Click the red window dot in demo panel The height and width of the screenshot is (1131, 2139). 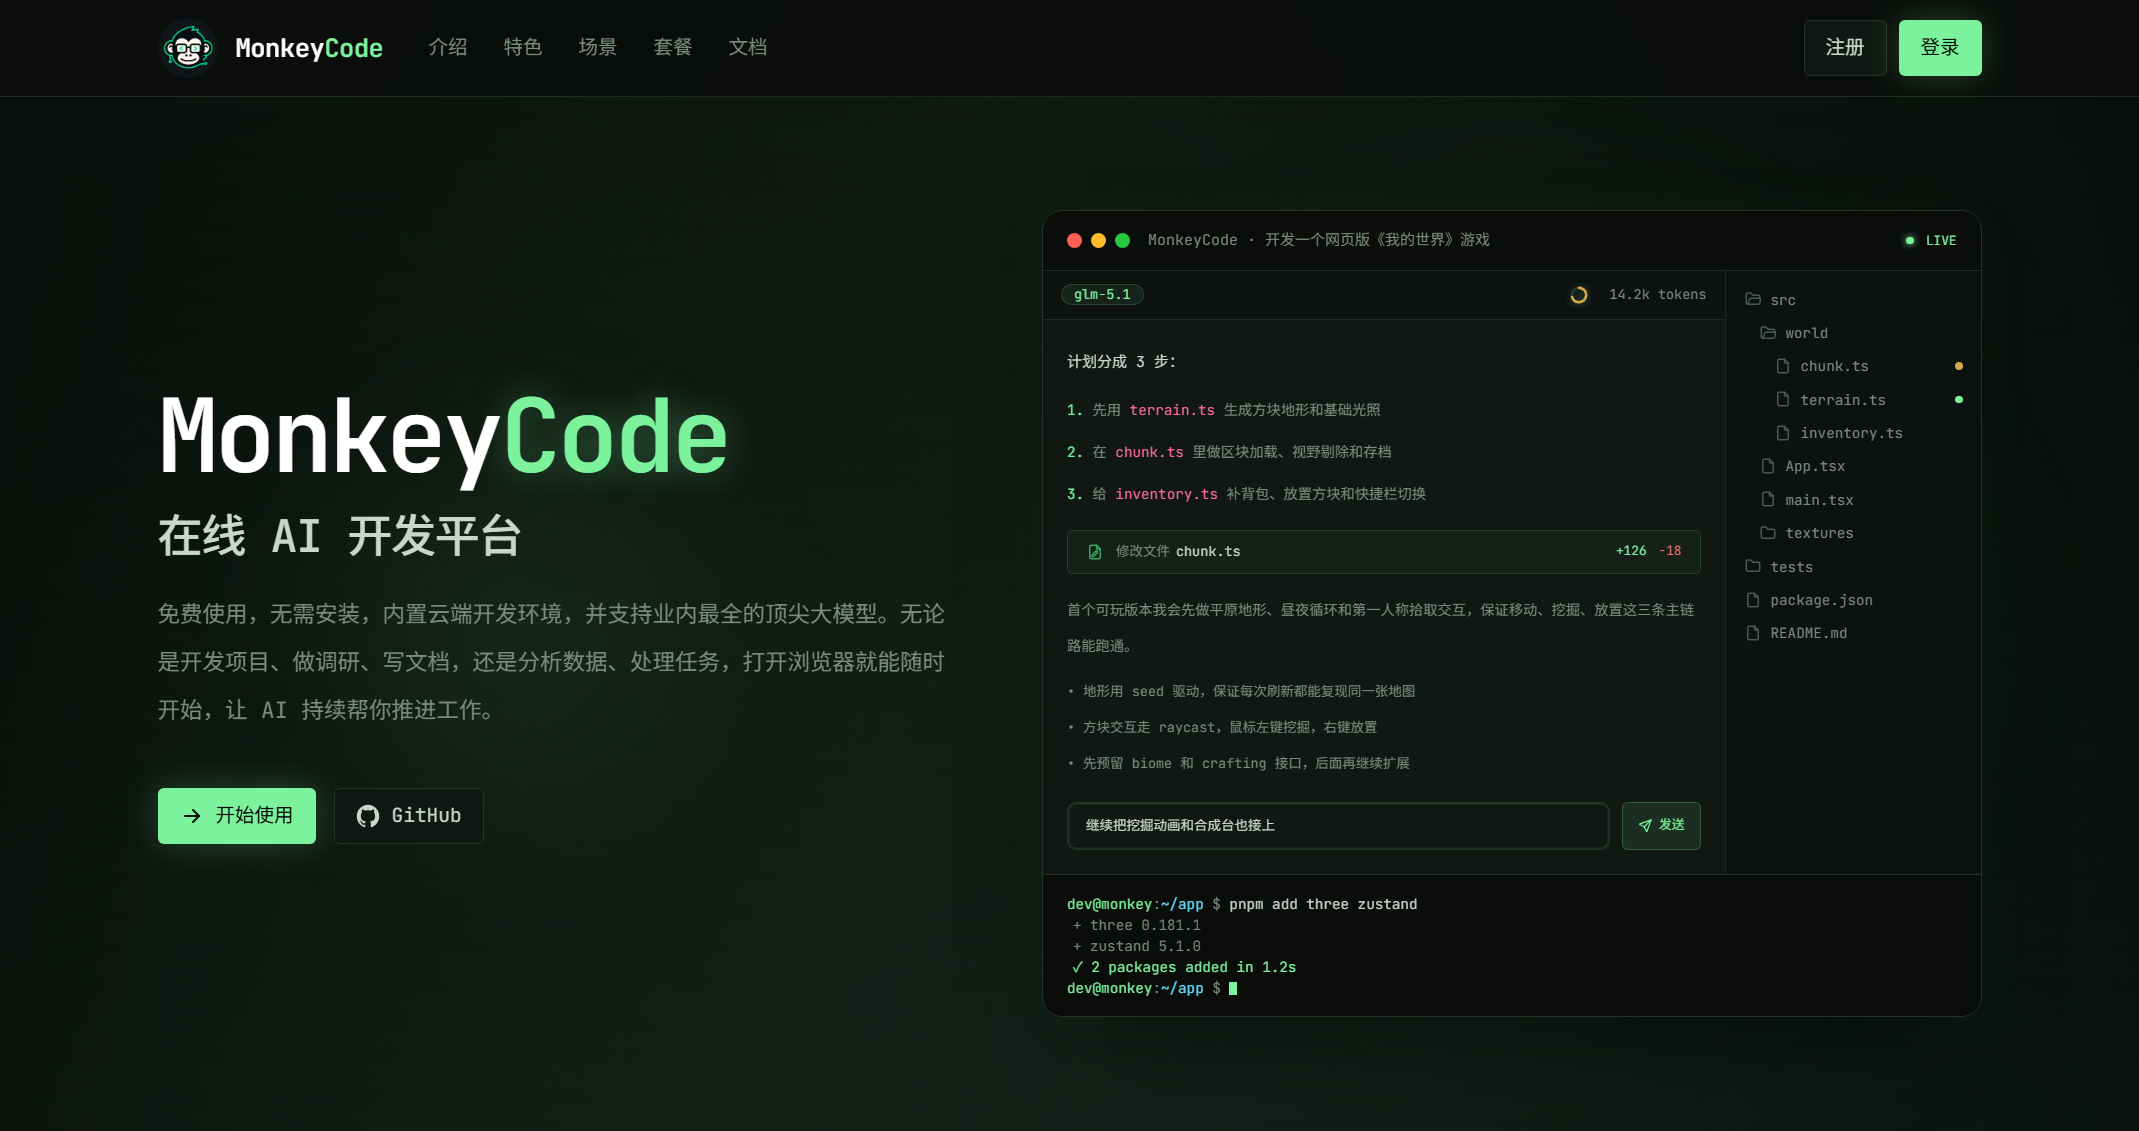click(x=1074, y=240)
